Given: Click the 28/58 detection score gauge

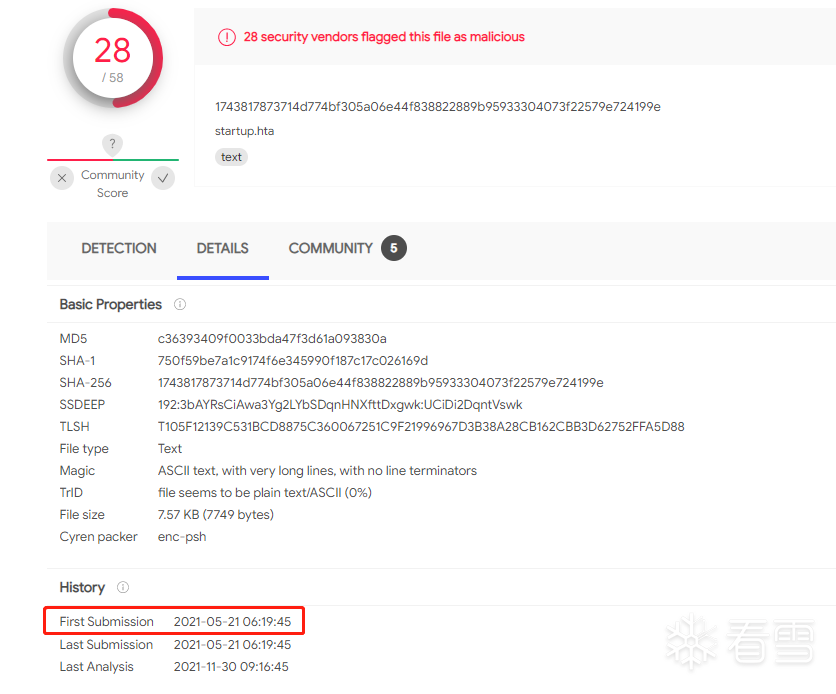Looking at the screenshot, I should (112, 58).
